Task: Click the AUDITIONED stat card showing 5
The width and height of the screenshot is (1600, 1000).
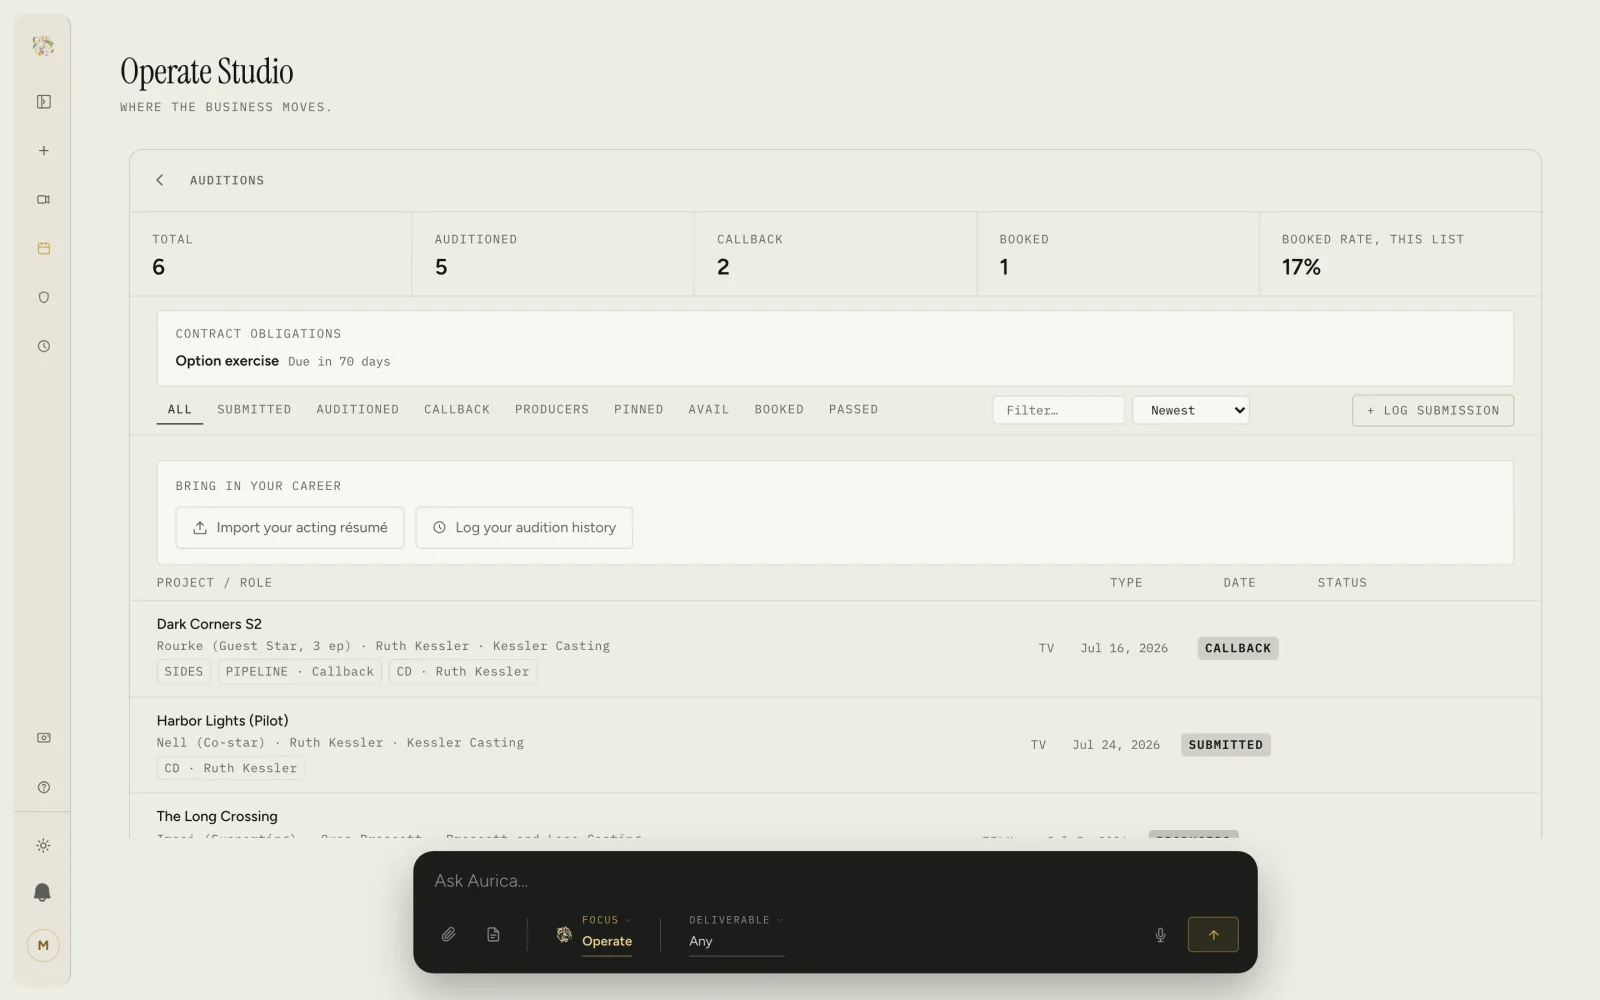Action: pyautogui.click(x=553, y=254)
